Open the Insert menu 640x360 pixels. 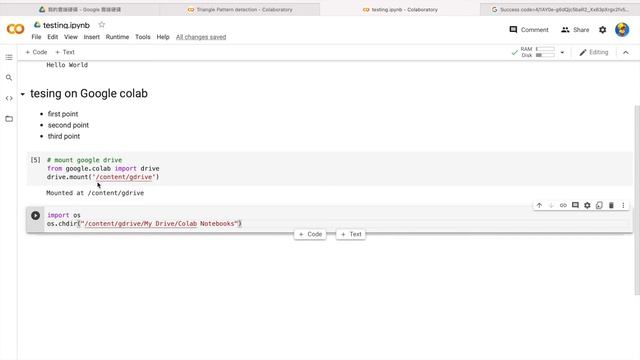[91, 37]
